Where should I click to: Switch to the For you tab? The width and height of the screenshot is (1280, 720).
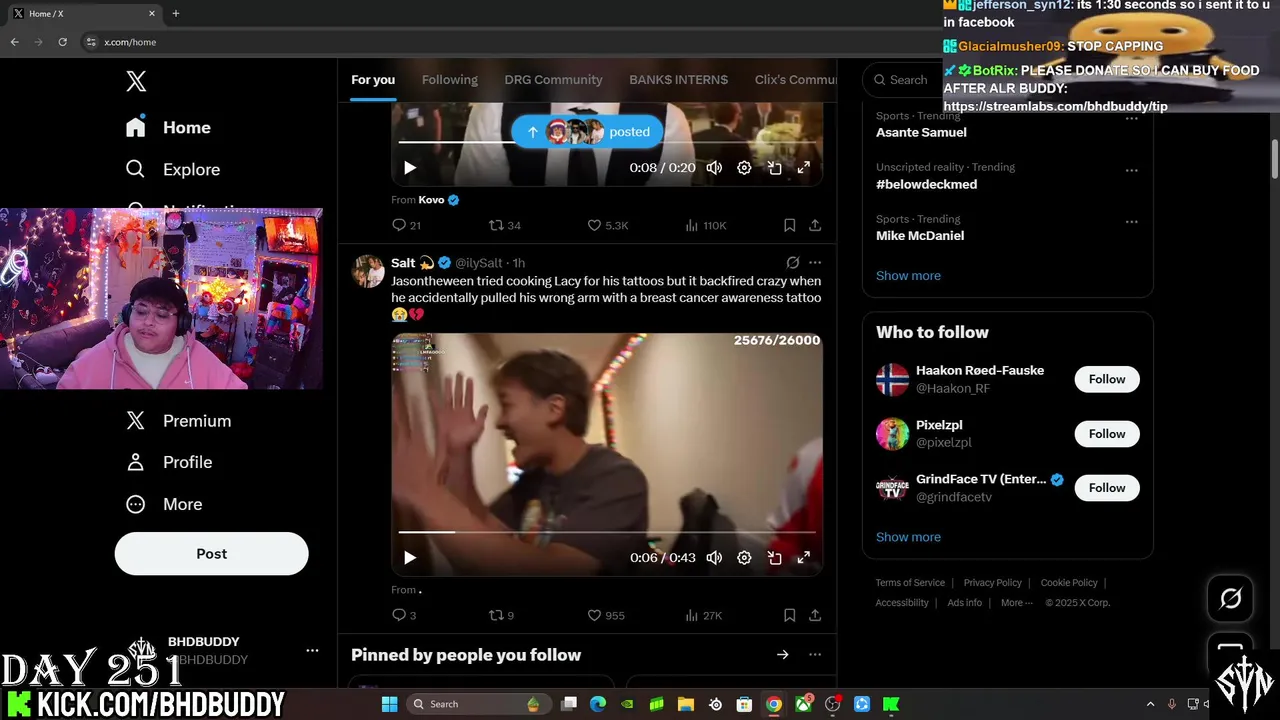[373, 80]
